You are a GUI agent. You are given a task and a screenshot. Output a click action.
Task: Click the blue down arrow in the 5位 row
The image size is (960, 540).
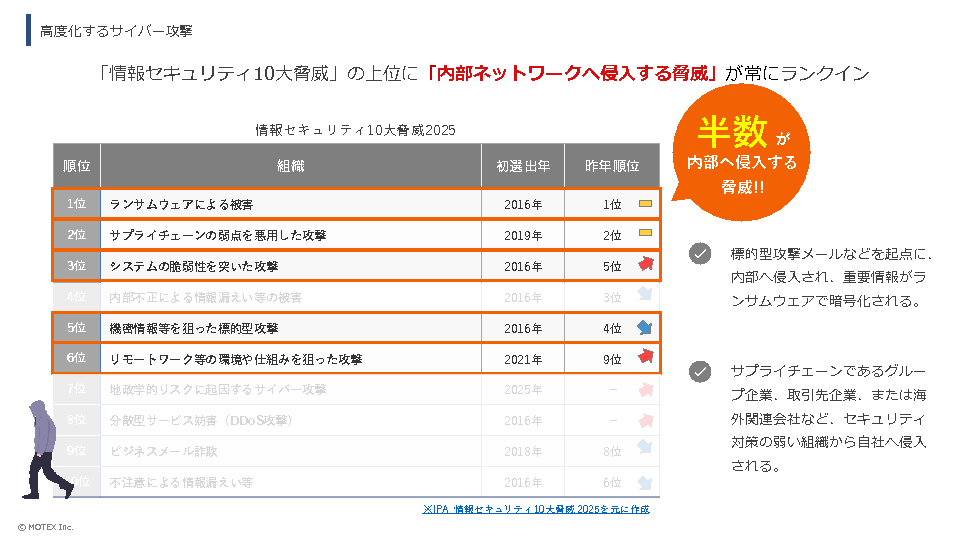tap(645, 327)
